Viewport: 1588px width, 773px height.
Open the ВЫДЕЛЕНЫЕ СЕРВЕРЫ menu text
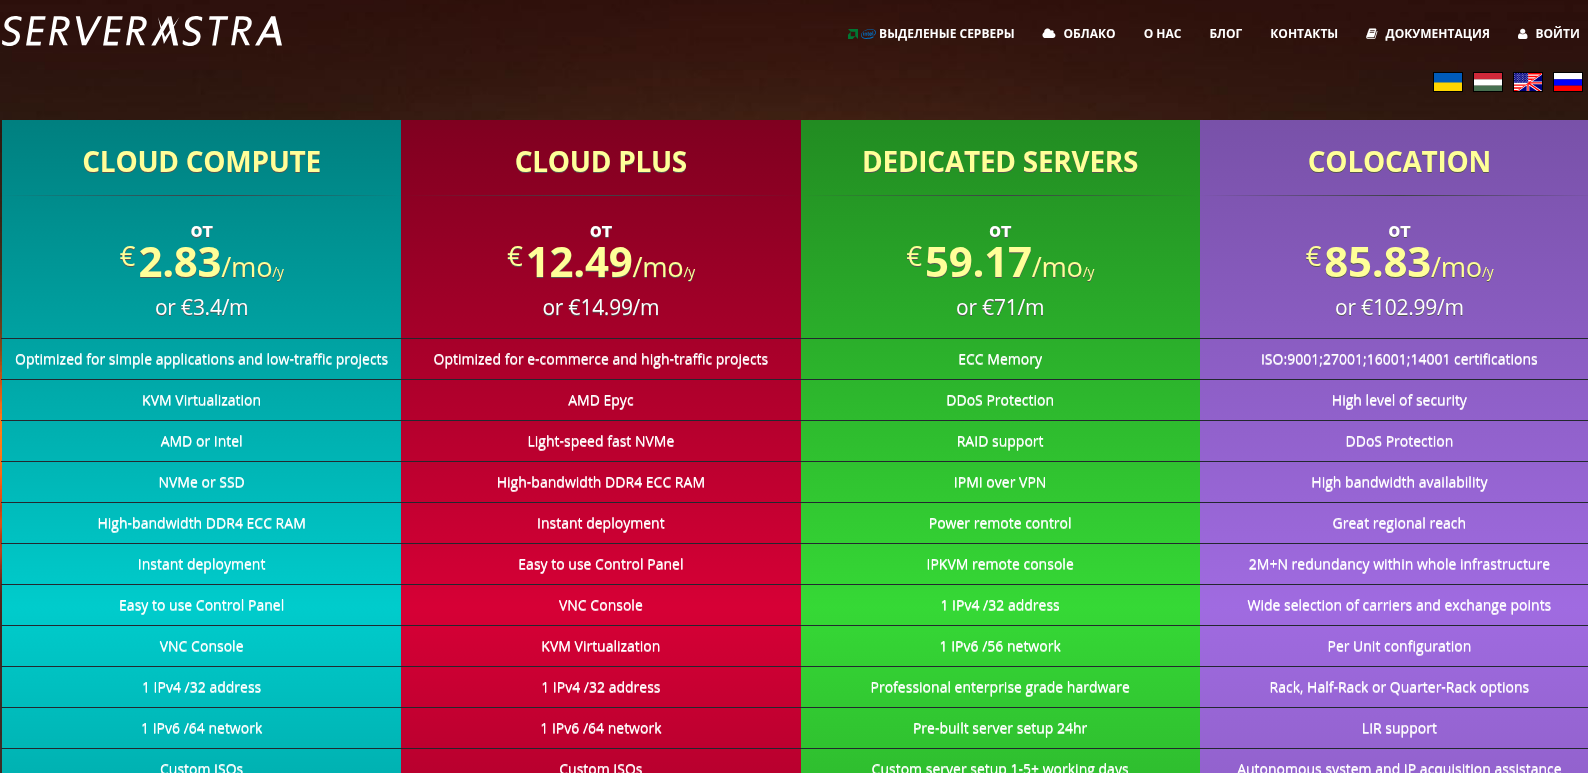[946, 34]
